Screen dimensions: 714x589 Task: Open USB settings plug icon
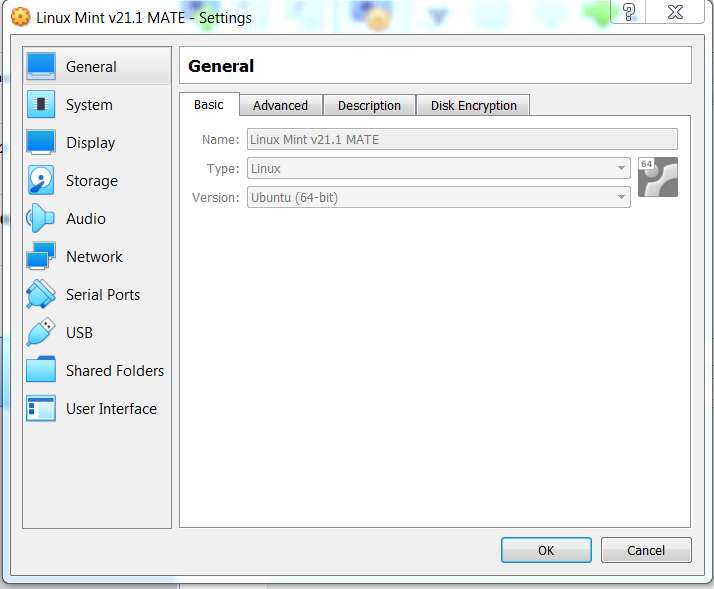tap(41, 332)
